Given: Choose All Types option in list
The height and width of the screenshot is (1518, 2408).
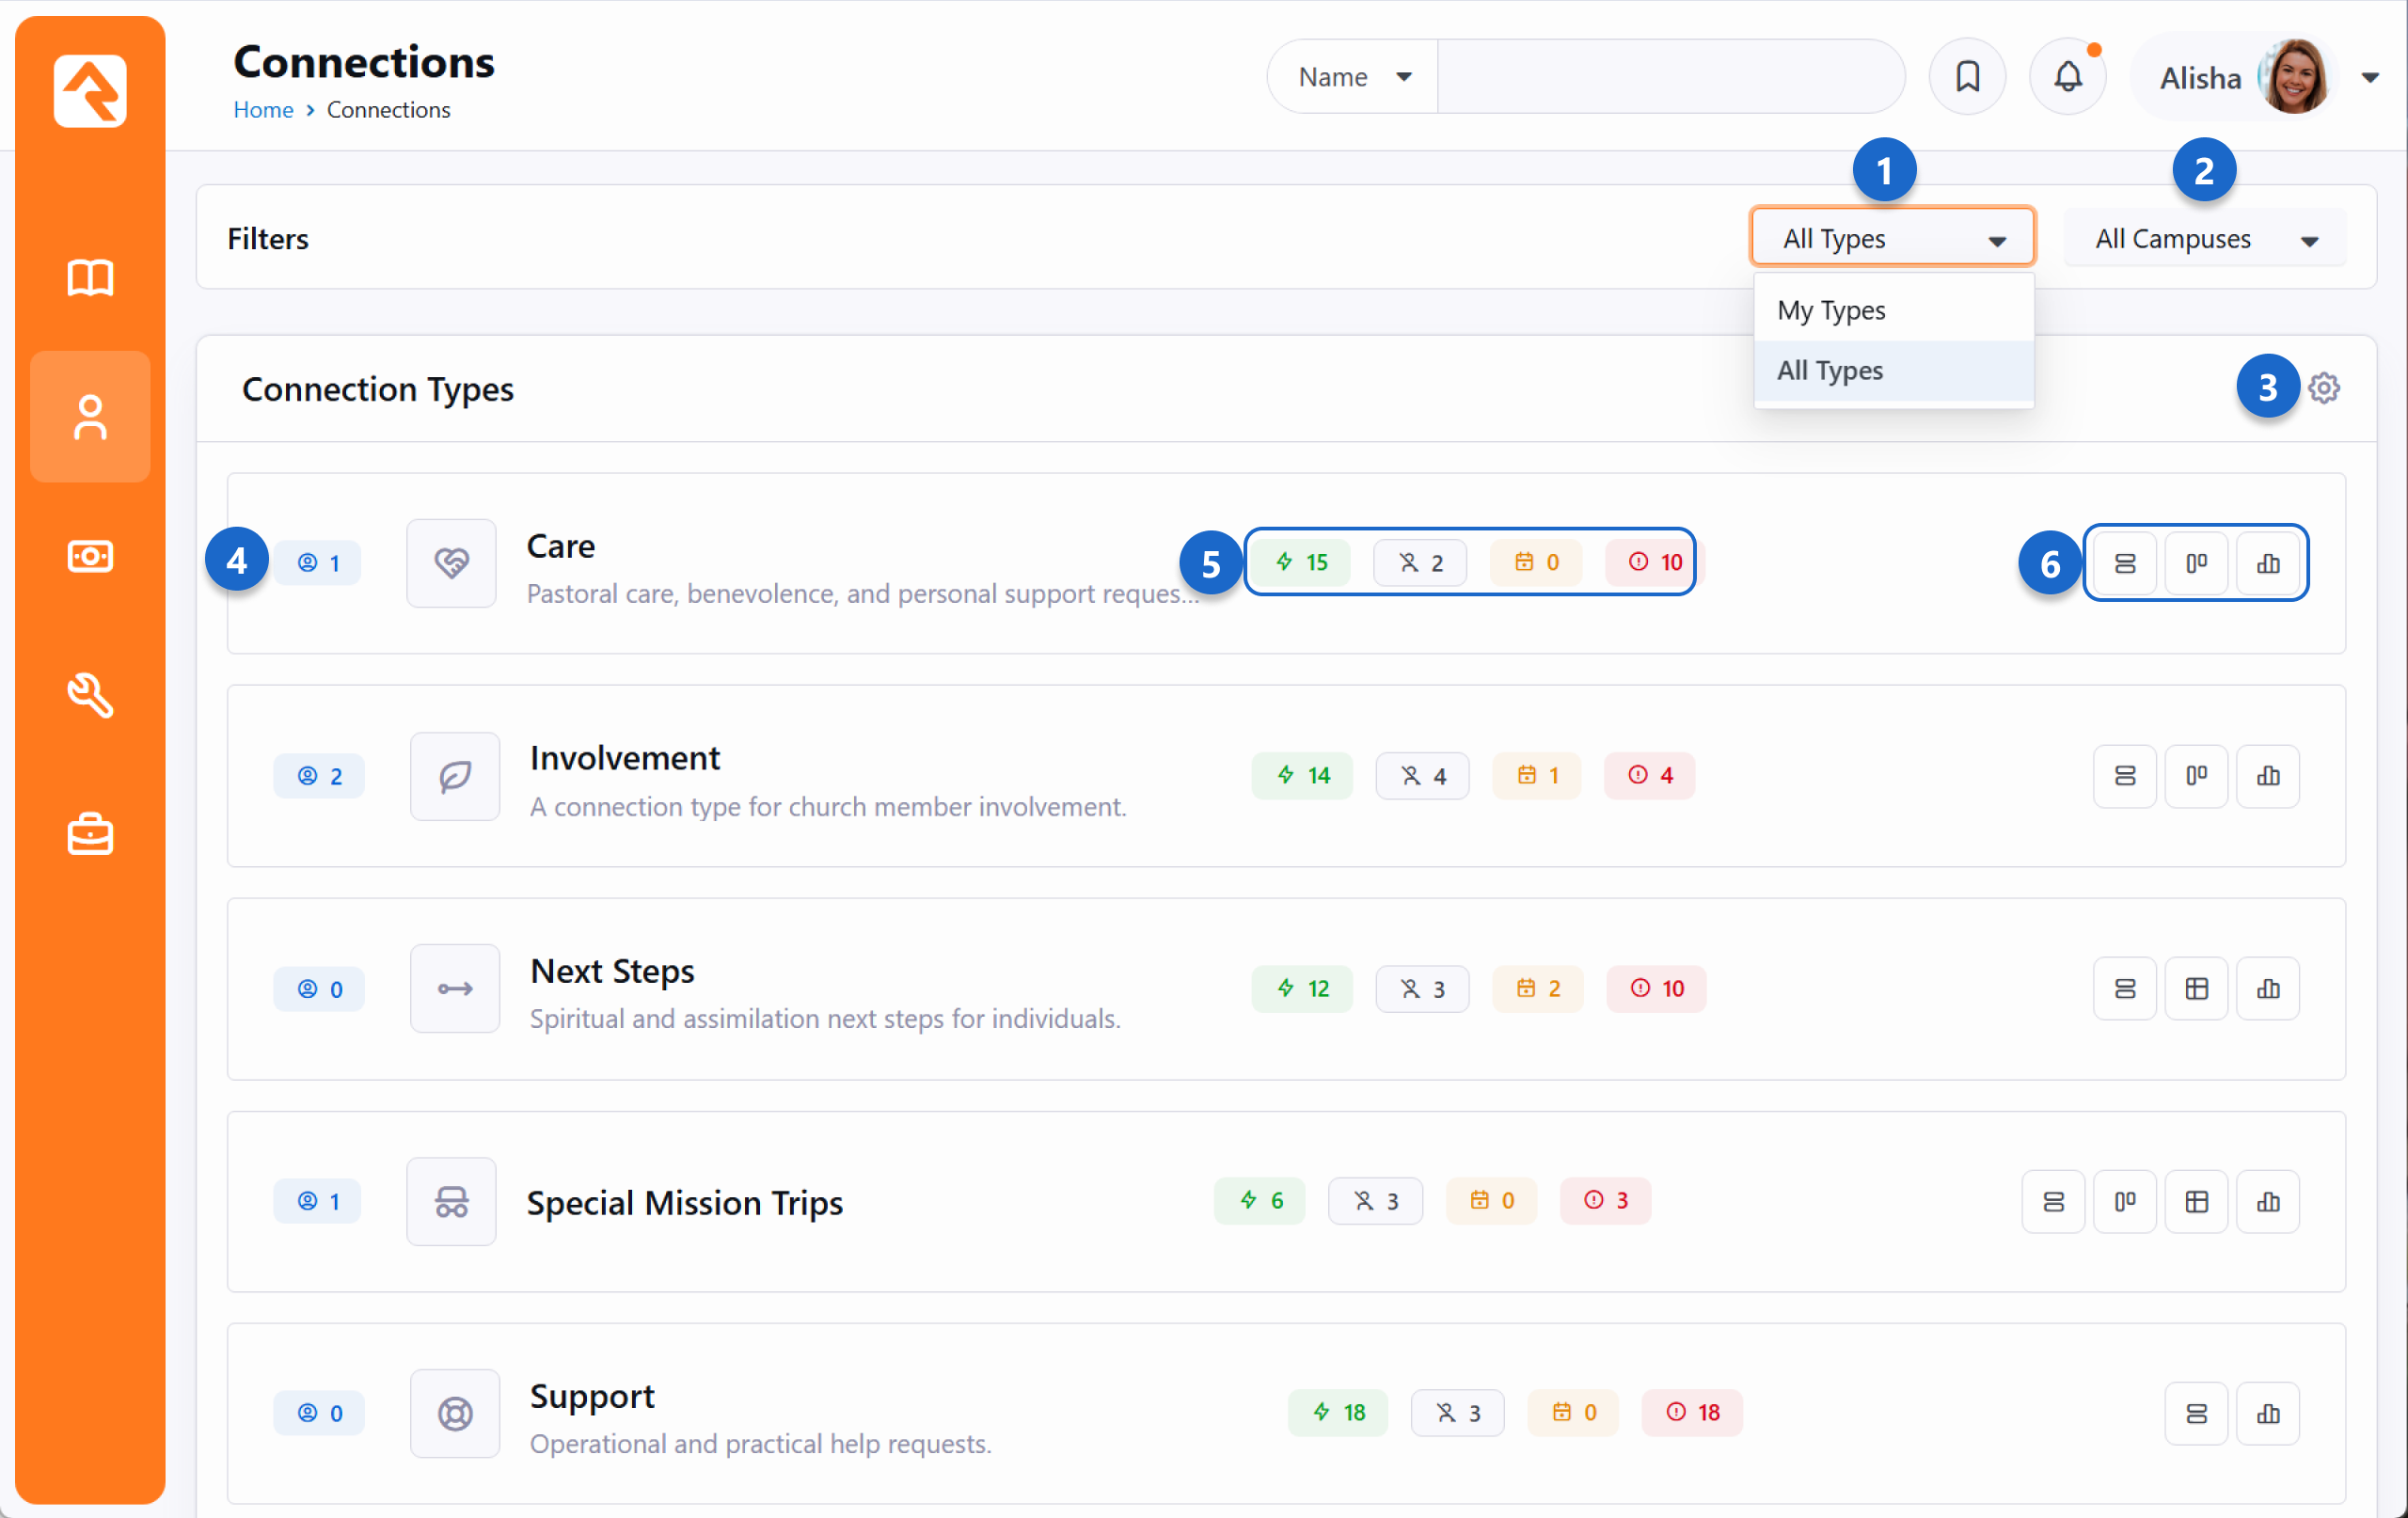Looking at the screenshot, I should [1830, 371].
